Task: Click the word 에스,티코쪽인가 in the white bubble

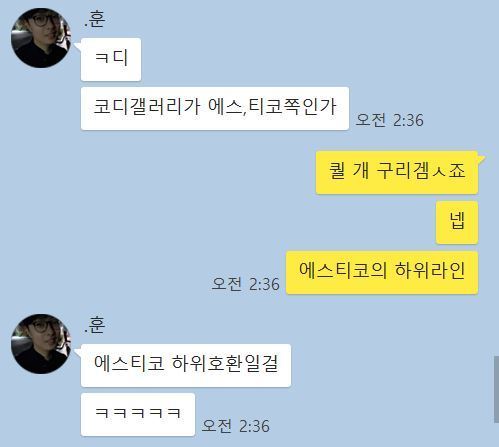Action: click(x=272, y=107)
